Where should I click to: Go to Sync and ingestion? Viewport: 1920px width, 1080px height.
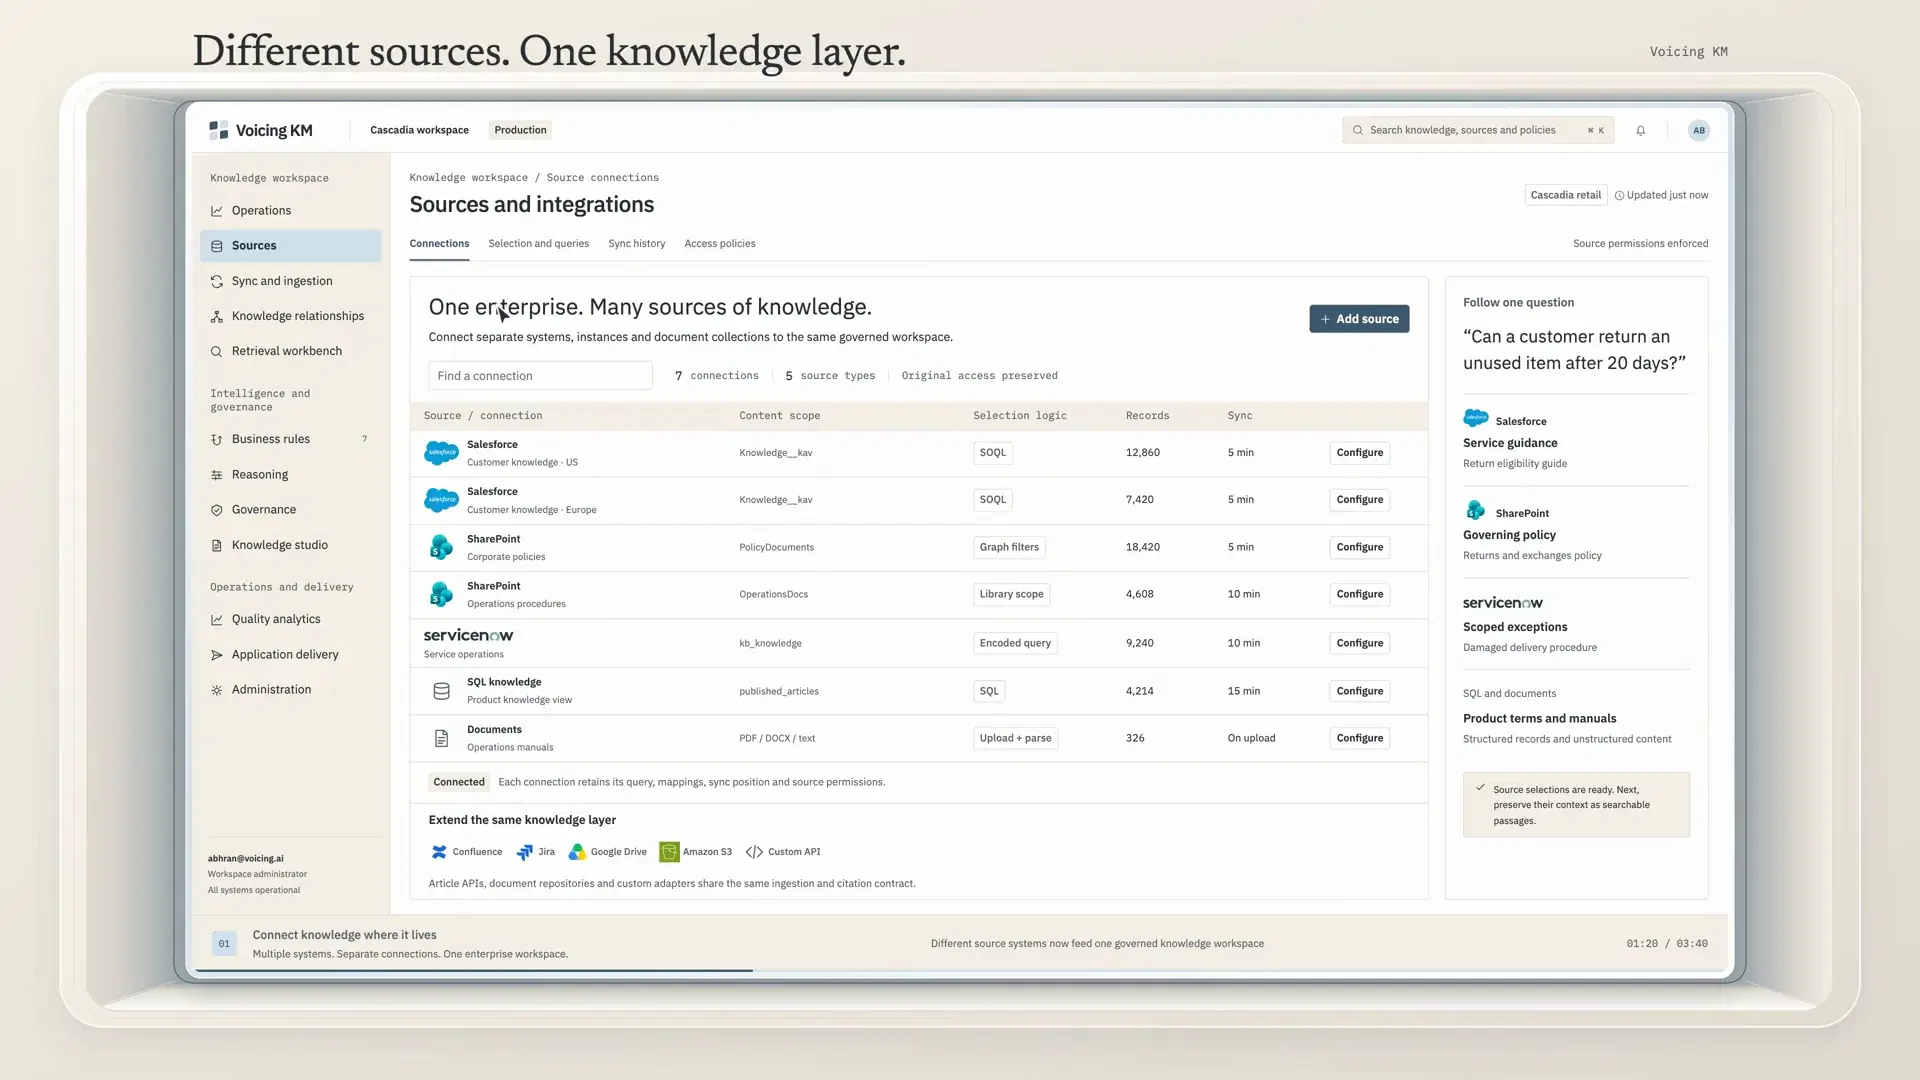[x=290, y=281]
